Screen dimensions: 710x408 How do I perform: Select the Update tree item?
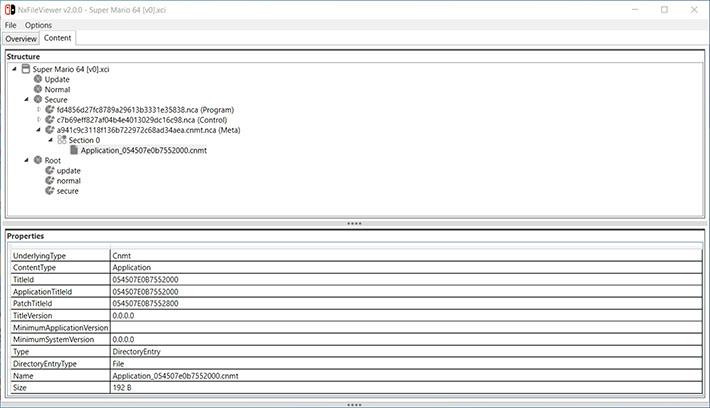57,79
